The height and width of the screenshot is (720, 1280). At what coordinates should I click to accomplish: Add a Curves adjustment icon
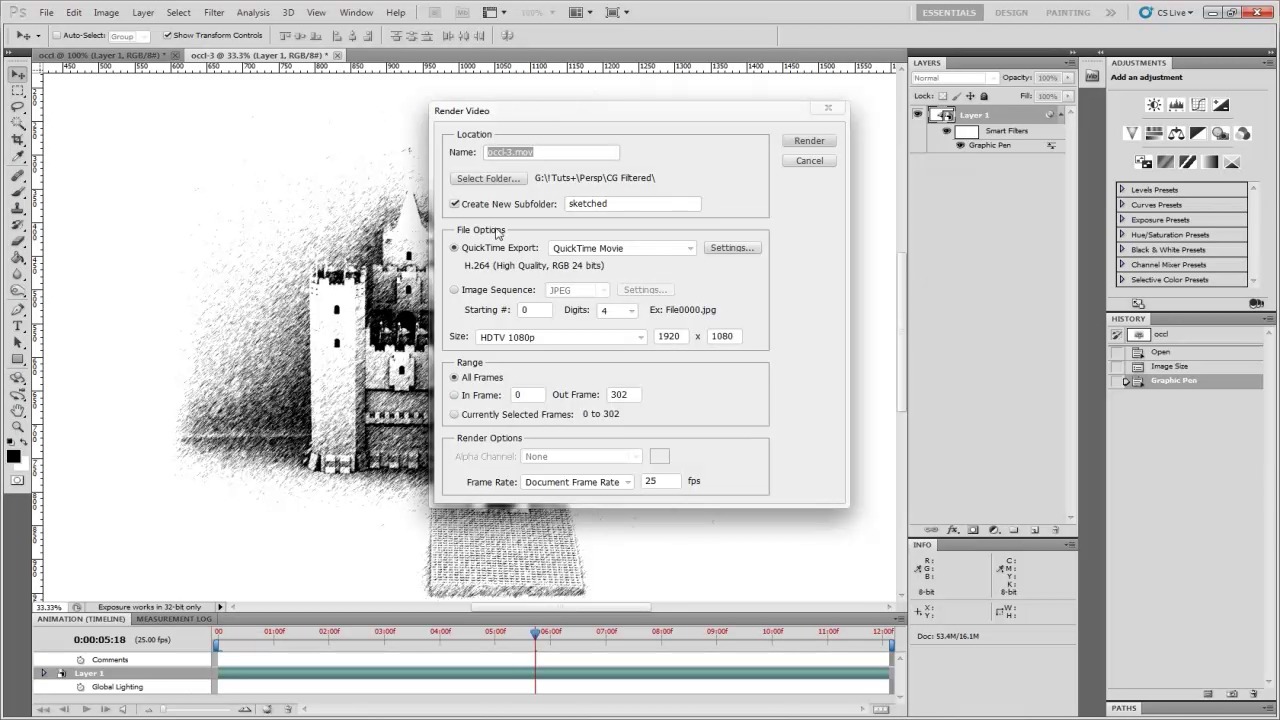coord(1198,105)
